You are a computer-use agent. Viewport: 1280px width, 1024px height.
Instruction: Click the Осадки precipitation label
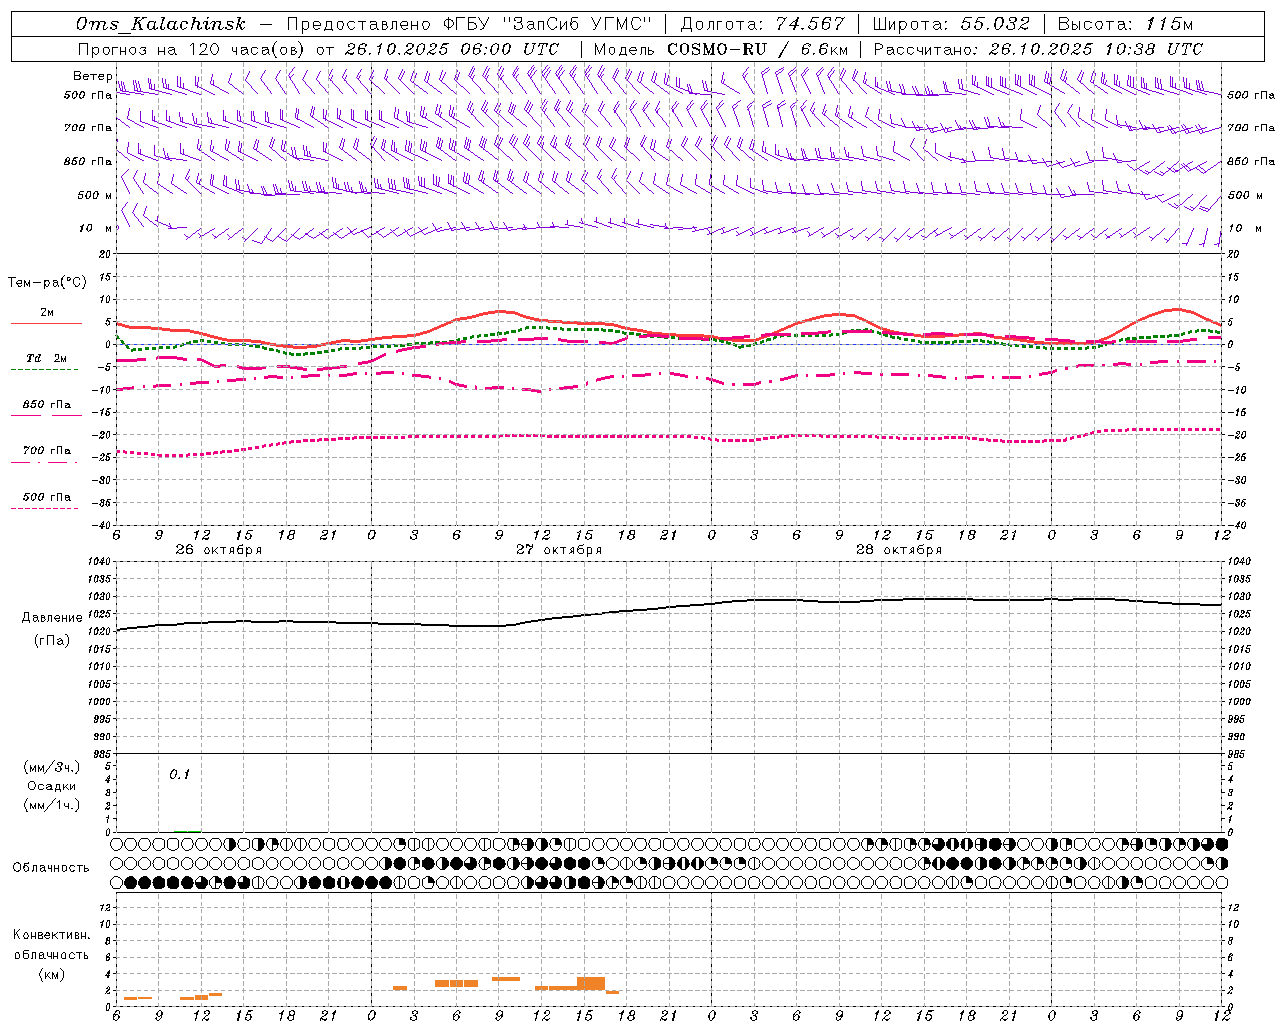tap(52, 786)
